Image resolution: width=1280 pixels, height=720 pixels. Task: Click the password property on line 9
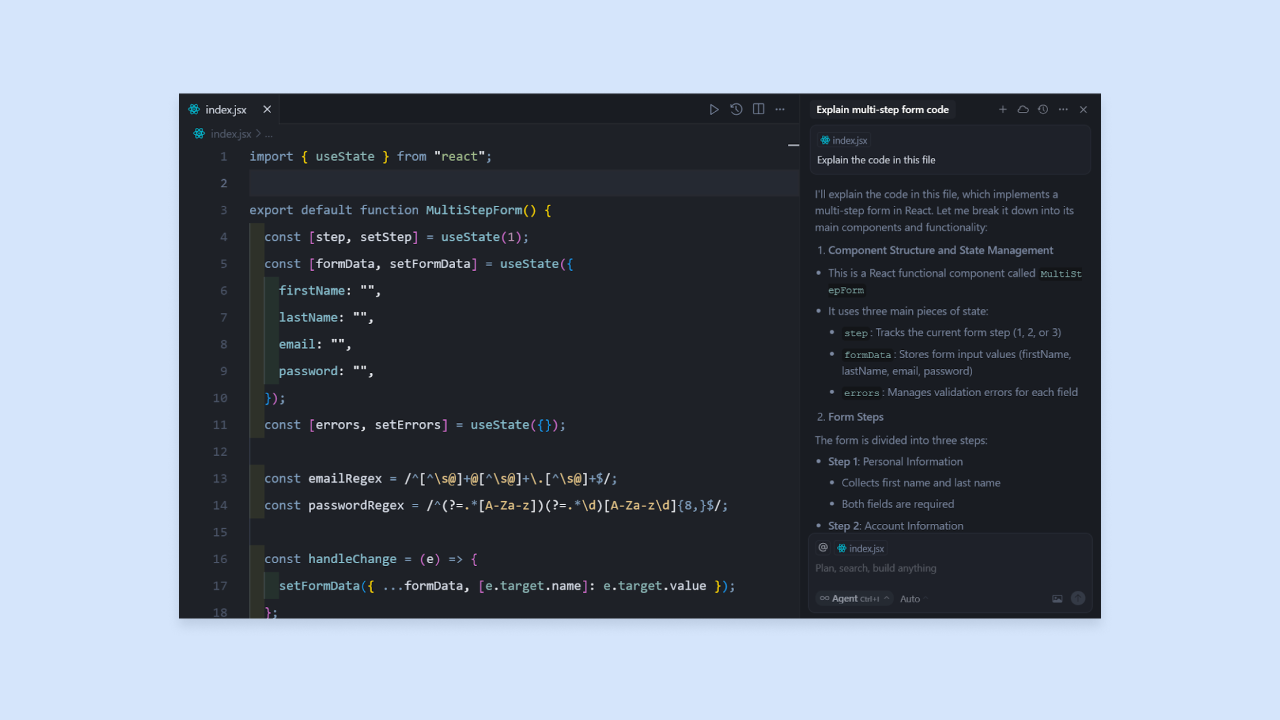pos(308,371)
